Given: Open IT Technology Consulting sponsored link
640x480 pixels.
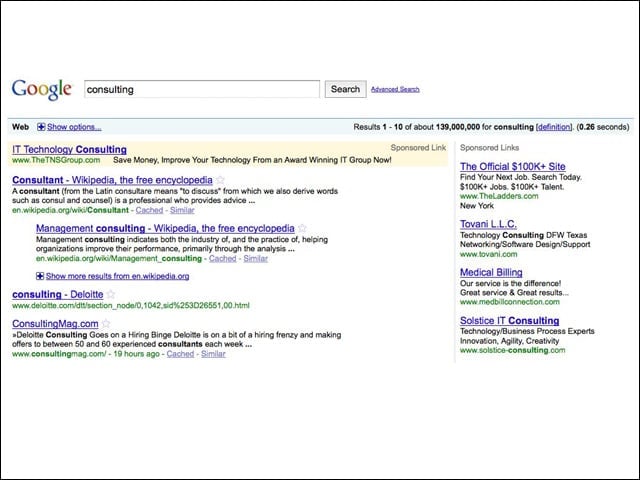Looking at the screenshot, I should (x=69, y=149).
